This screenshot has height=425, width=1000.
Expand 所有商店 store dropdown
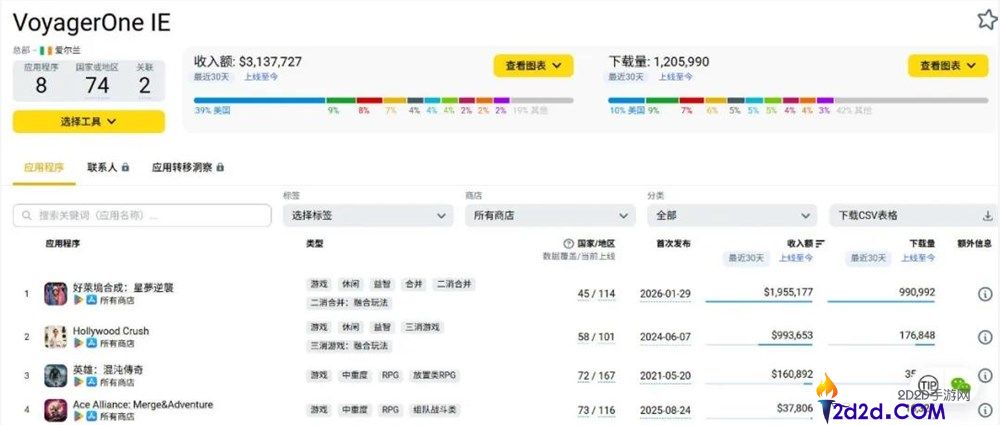tap(550, 216)
